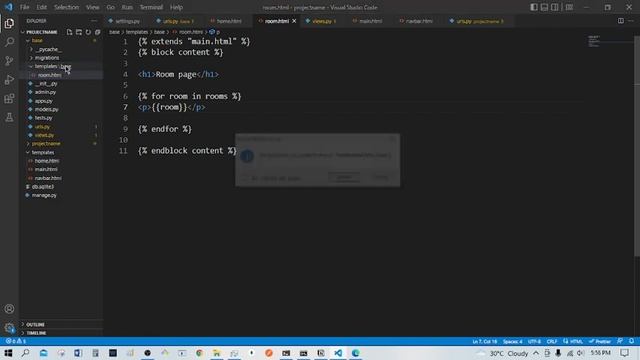Open Microsoft Edge from taskbar
The width and height of the screenshot is (640, 360).
(x=356, y=353)
